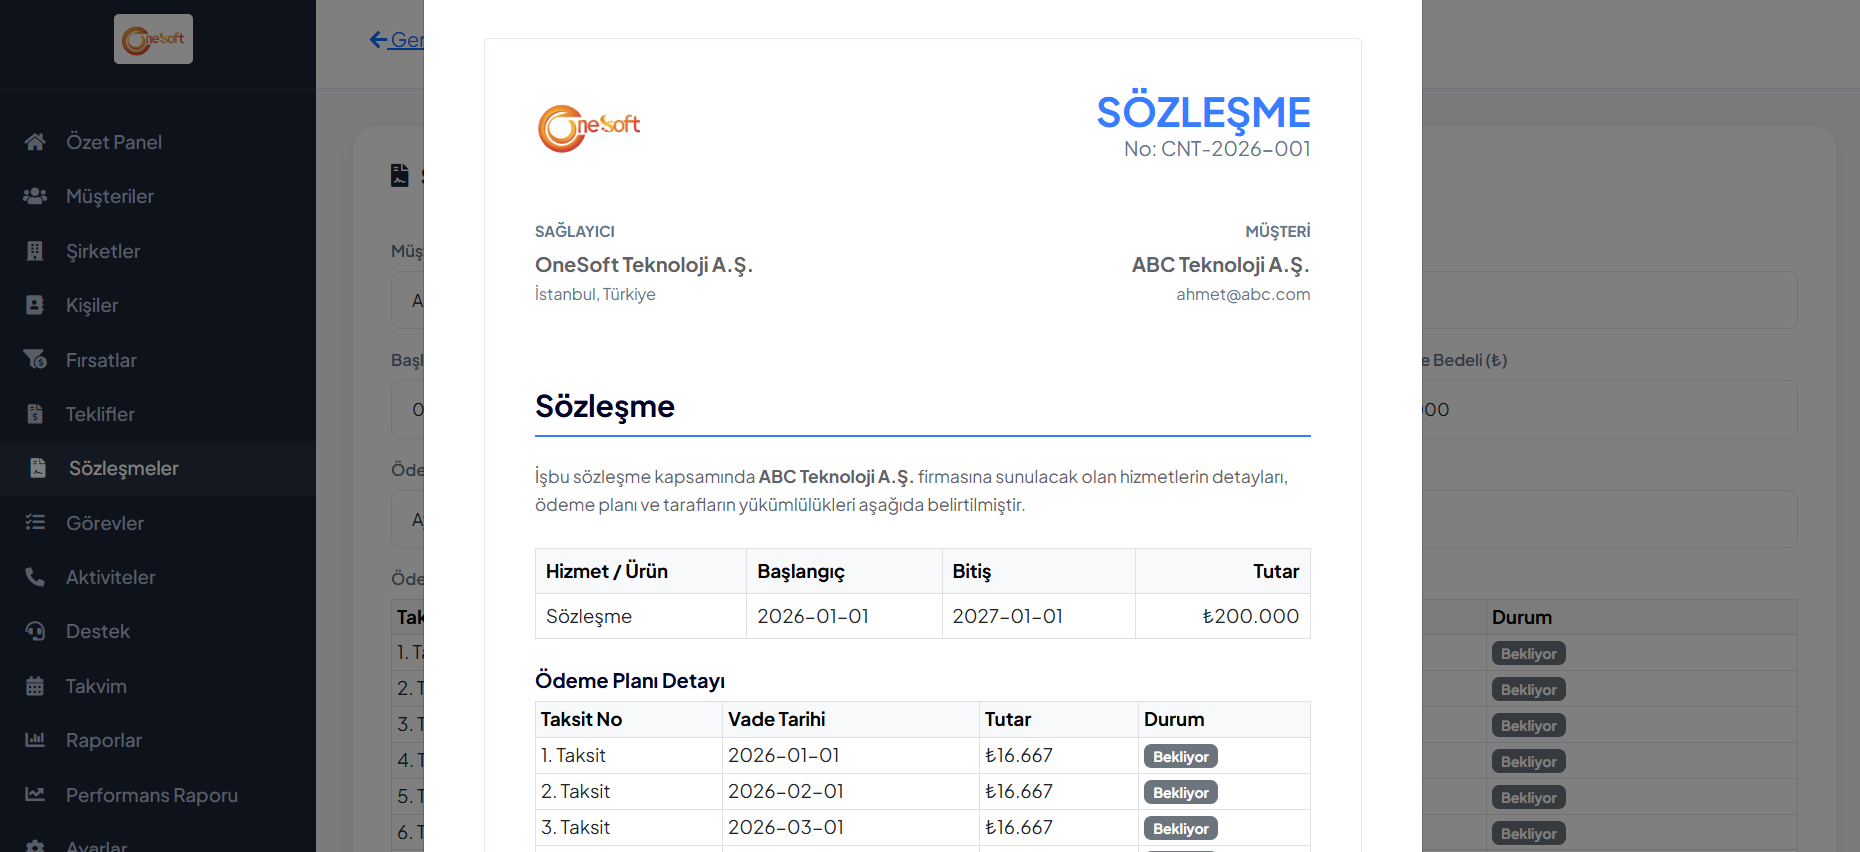1860x852 pixels.
Task: Click the 3. Taksit row label
Action: point(576,827)
